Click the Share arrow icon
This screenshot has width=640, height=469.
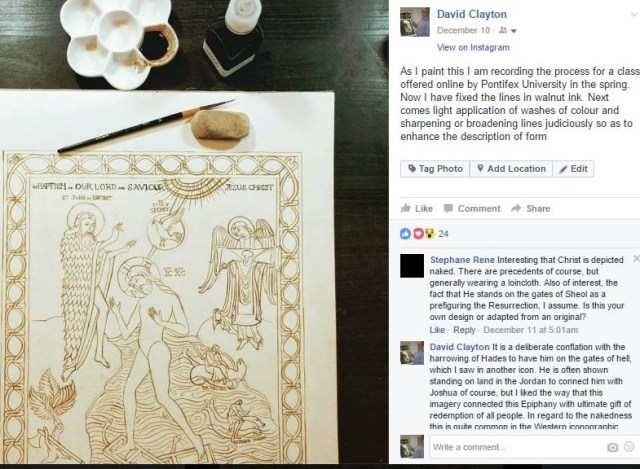click(516, 209)
